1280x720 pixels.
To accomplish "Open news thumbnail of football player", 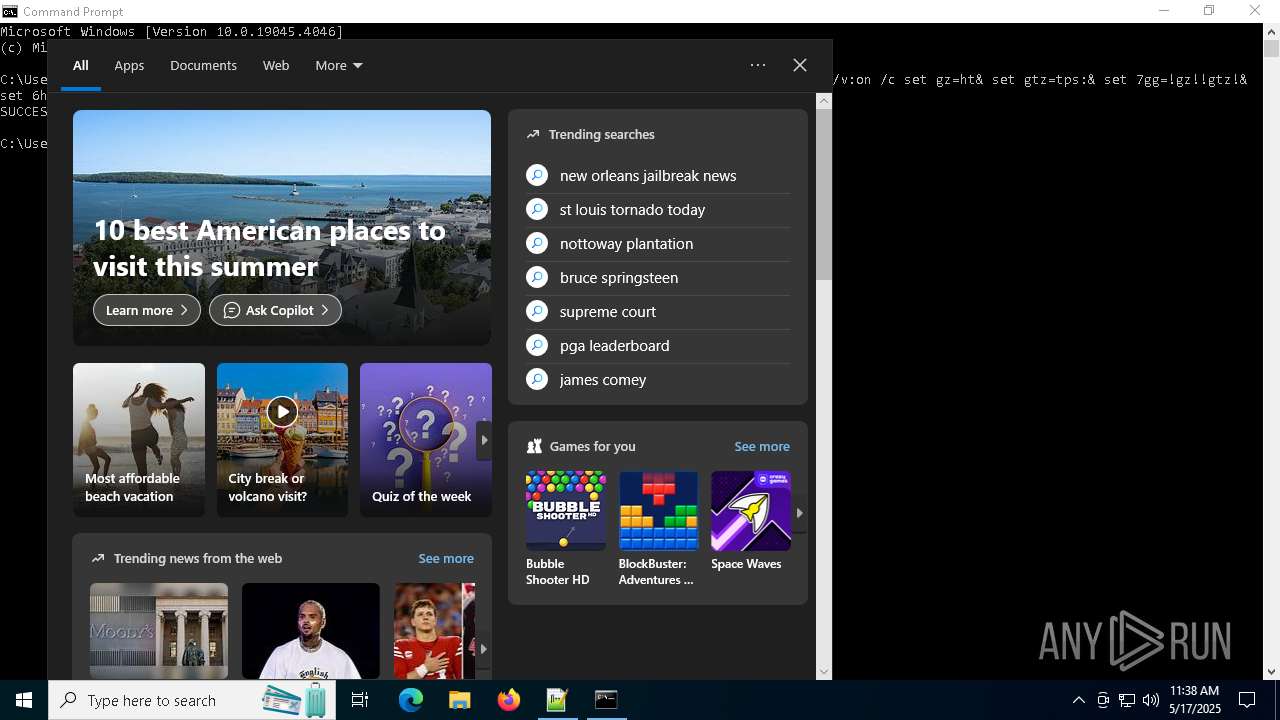I will (434, 631).
